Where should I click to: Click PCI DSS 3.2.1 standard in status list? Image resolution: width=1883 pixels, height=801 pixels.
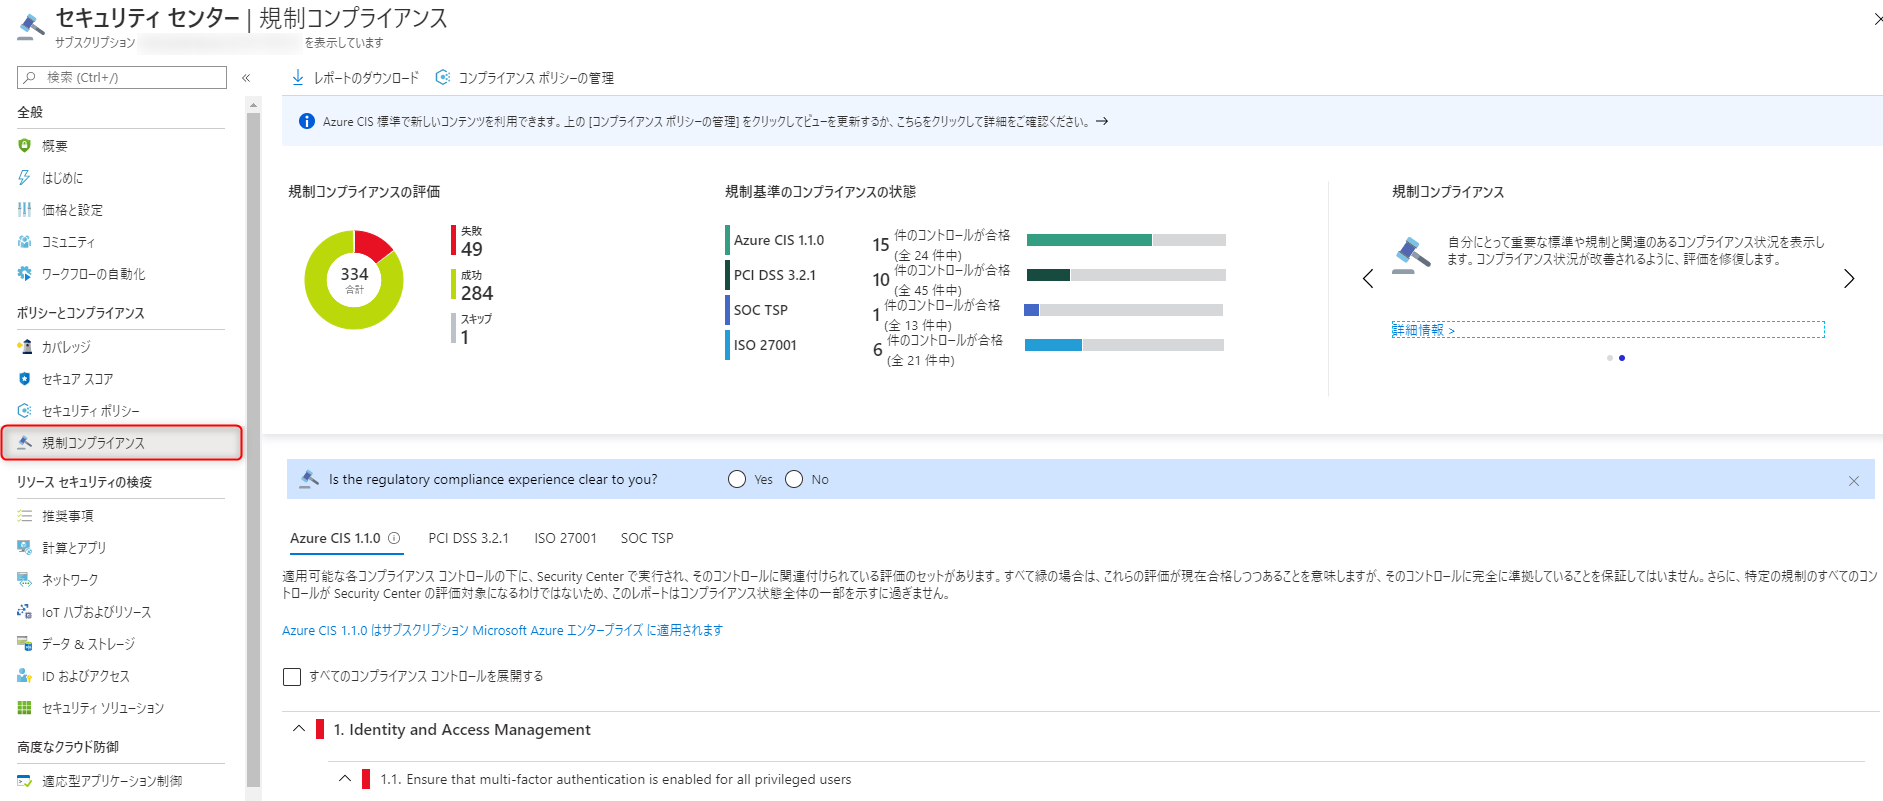pyautogui.click(x=775, y=275)
